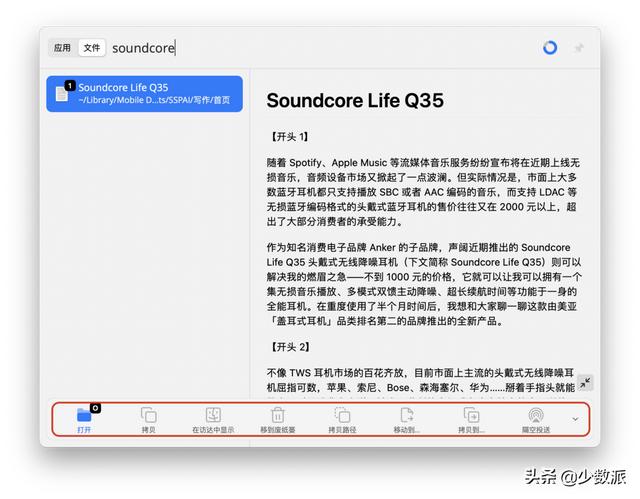
Task: Switch to the 文件 (Files) tab
Action: [x=92, y=48]
